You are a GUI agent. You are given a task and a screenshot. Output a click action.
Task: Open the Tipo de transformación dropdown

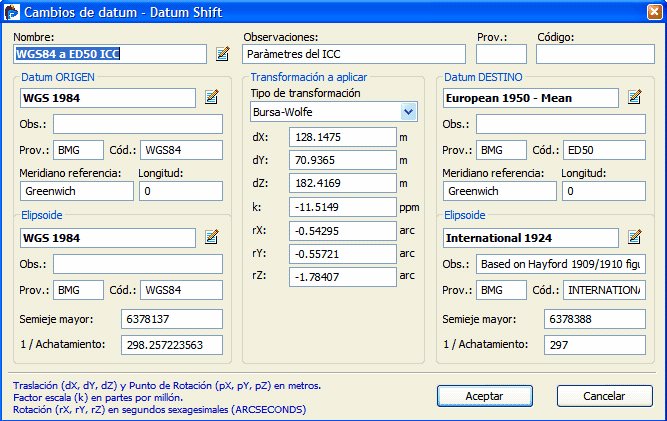click(408, 112)
